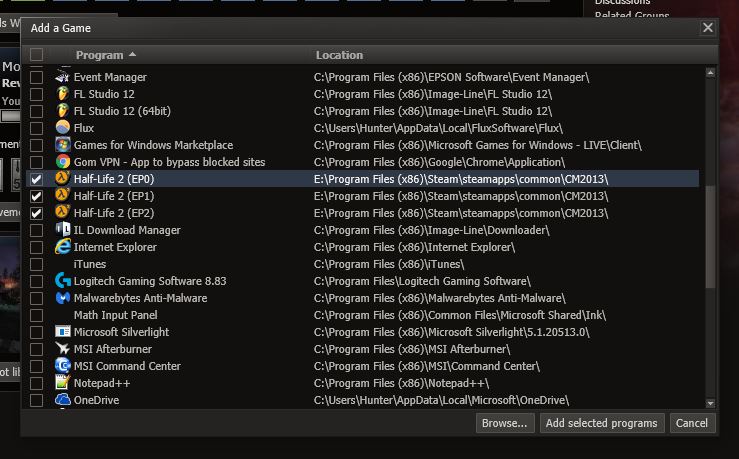Enable the iTunes checkbox
The image size is (739, 459).
tap(37, 264)
